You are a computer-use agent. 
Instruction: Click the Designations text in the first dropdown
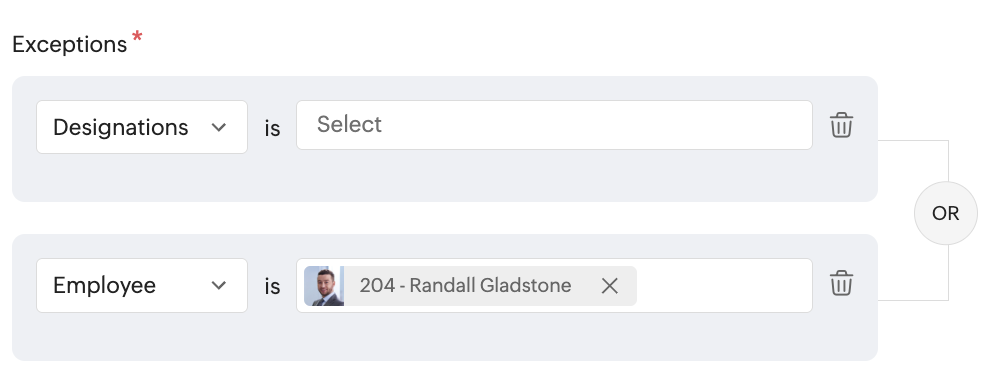(x=120, y=127)
